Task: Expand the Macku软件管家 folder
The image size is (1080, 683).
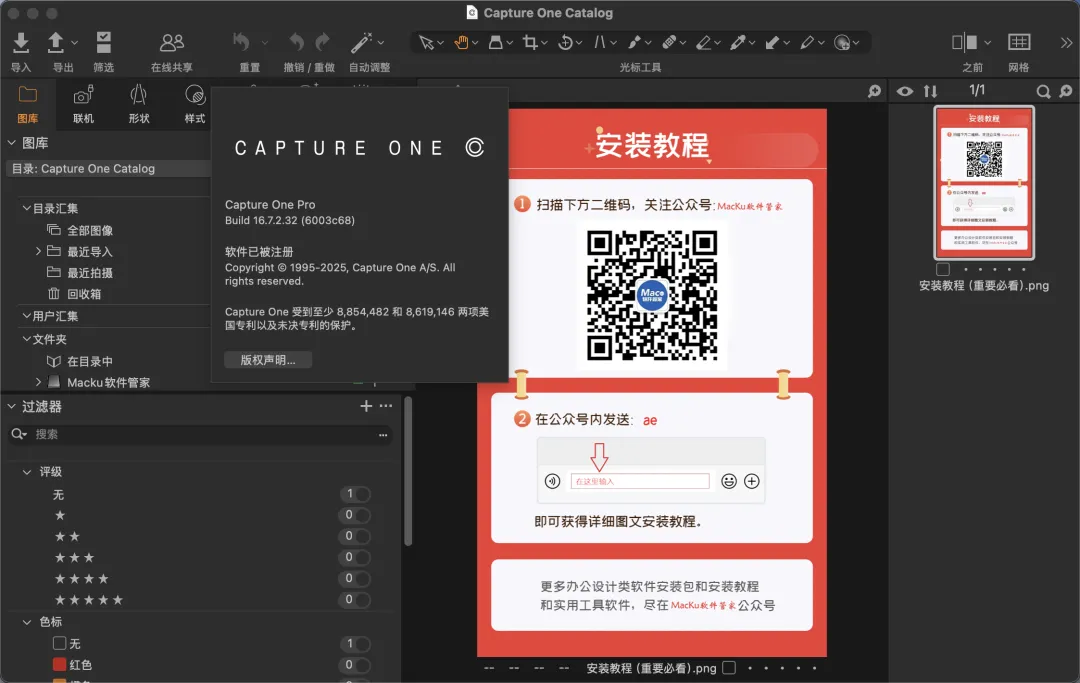Action: pos(39,382)
